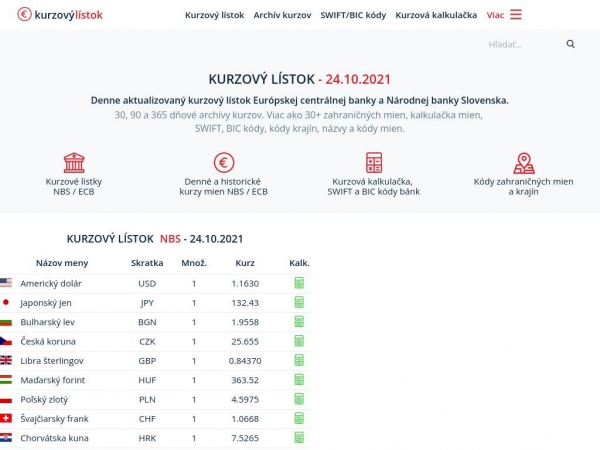Click the Názov meny column header
Image resolution: width=600 pixels, height=450 pixels.
62,263
